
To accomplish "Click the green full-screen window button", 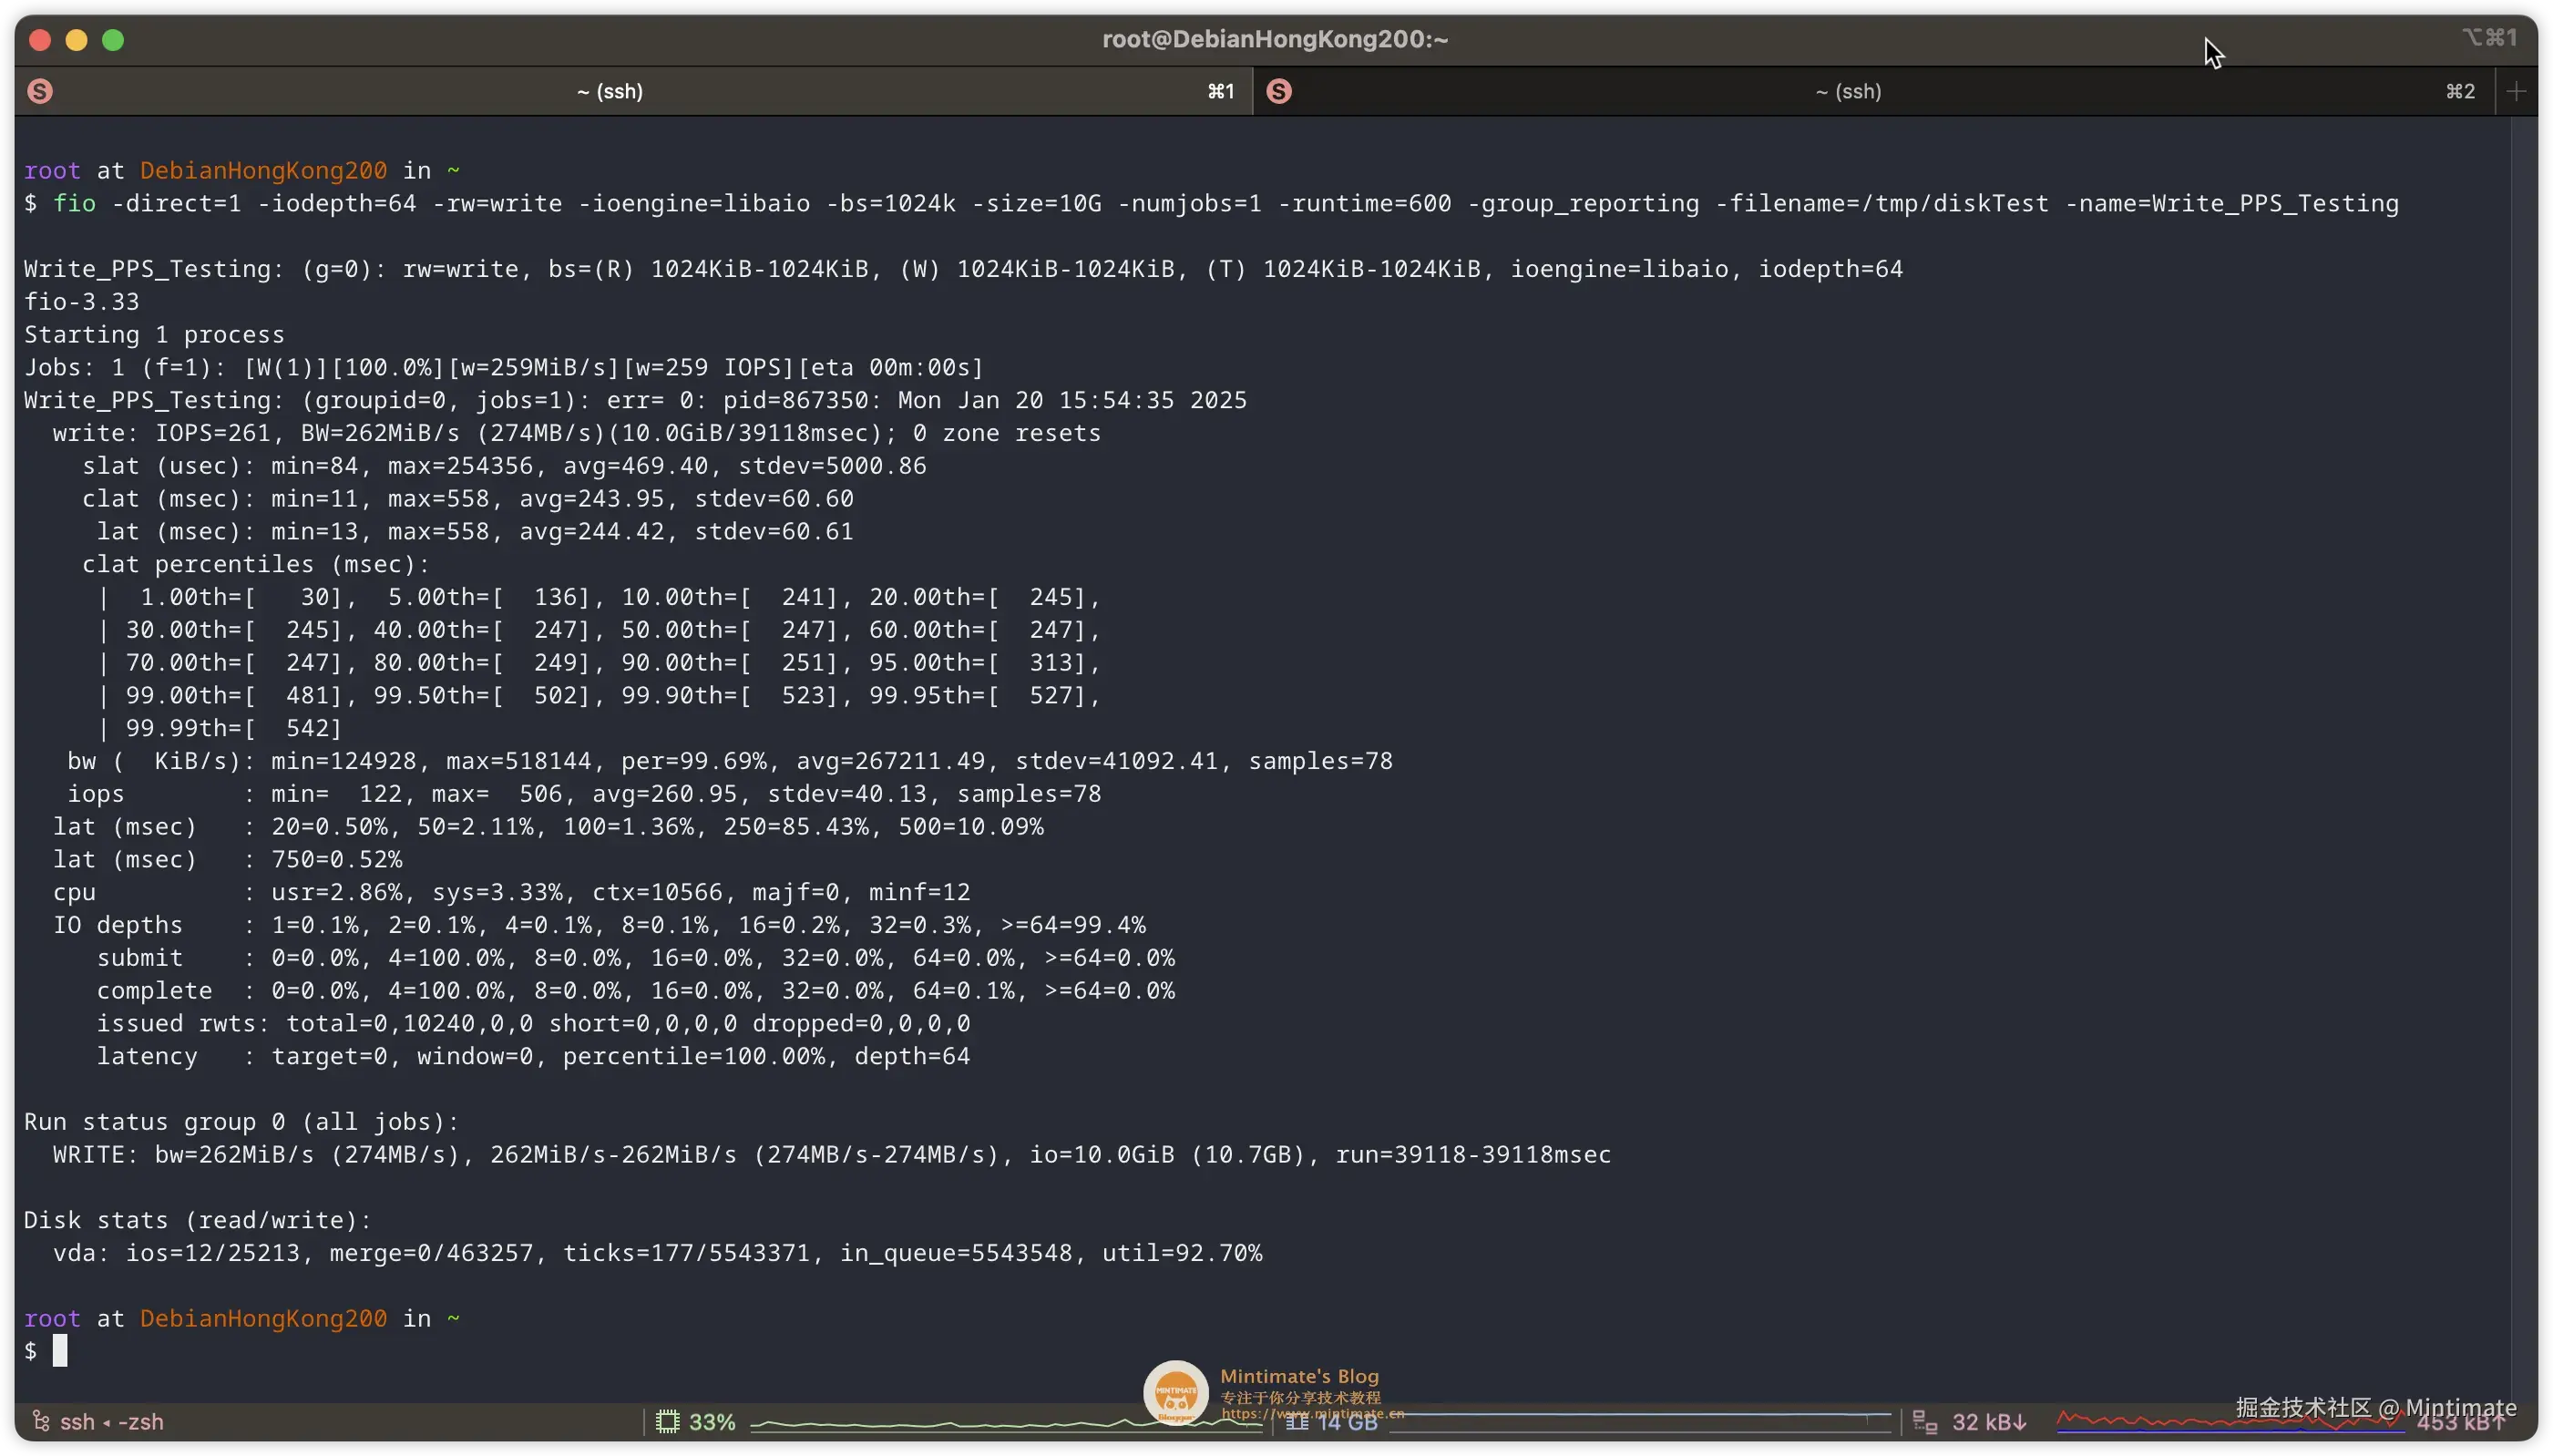I will click(113, 40).
